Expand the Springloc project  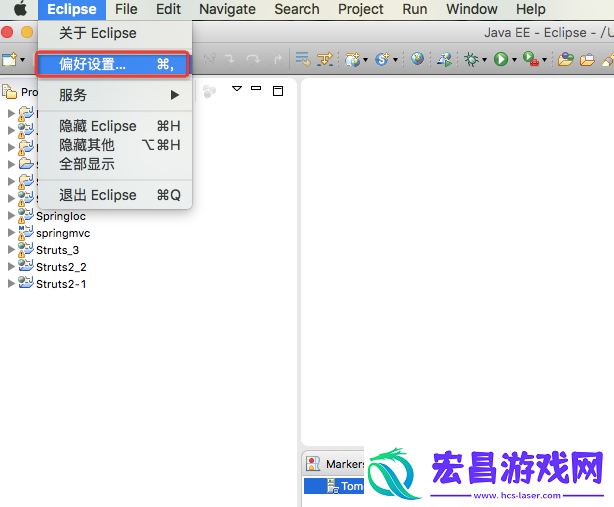[x=11, y=216]
